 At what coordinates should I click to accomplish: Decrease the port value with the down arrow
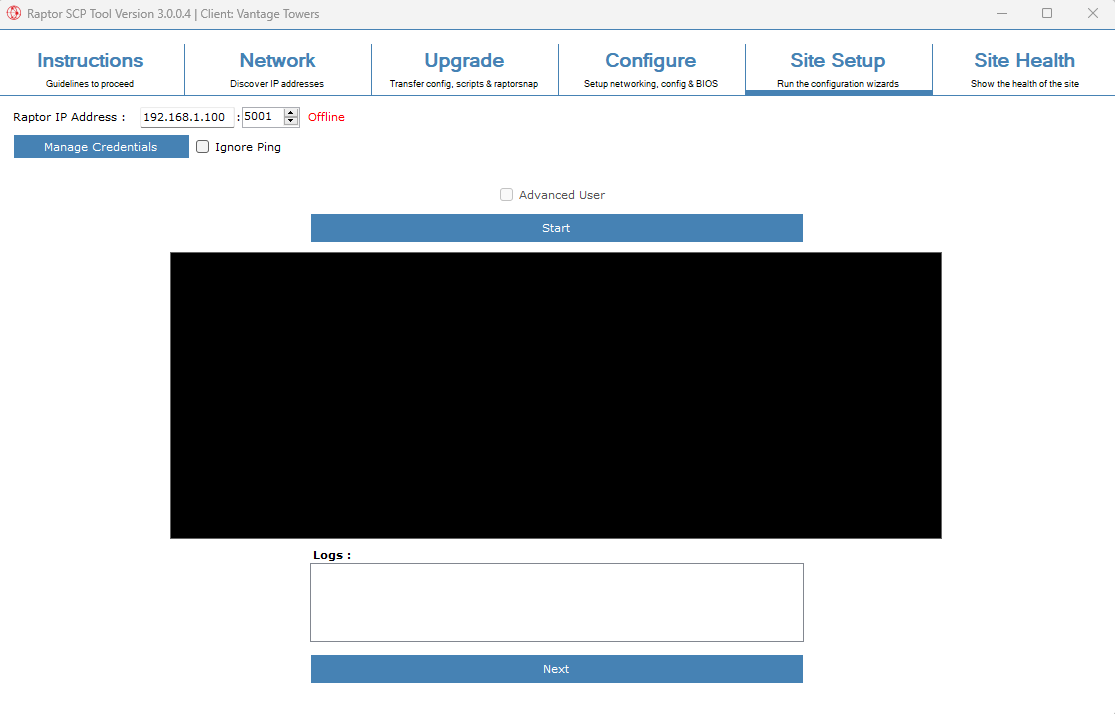291,121
